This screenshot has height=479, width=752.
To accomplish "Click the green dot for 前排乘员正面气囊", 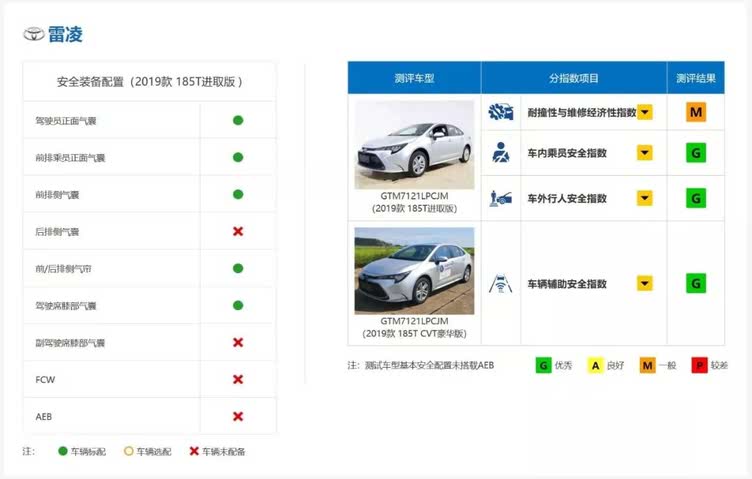I will (238, 157).
